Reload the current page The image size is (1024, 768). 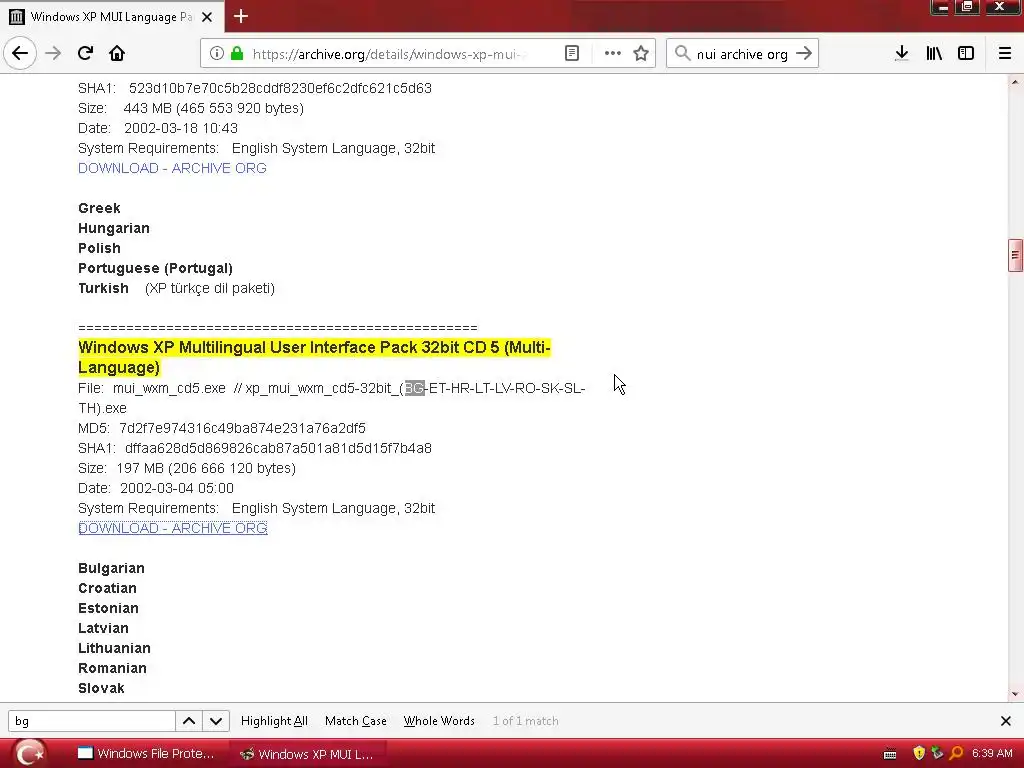[86, 54]
